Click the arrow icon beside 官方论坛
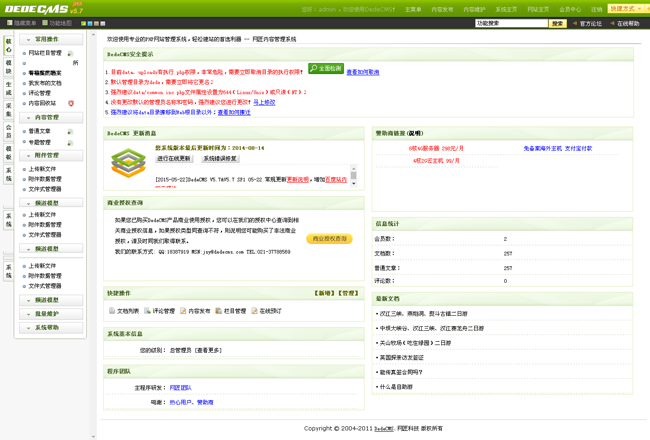This screenshot has height=440, width=650. (x=575, y=23)
